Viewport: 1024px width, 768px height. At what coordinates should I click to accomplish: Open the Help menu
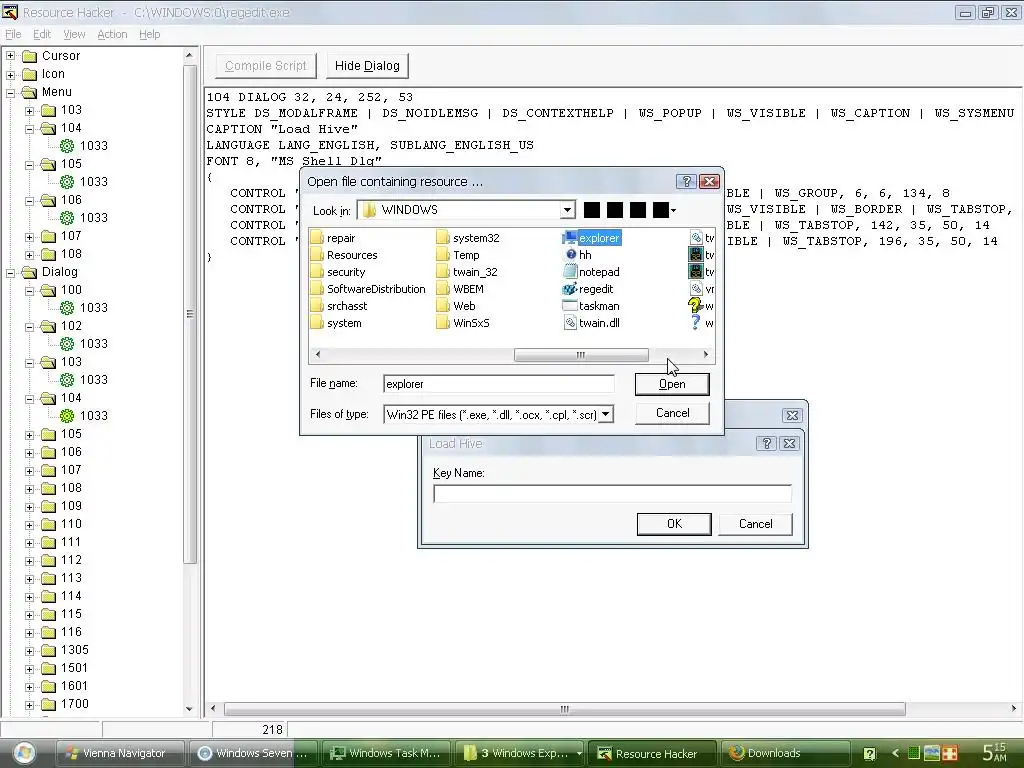pos(150,34)
